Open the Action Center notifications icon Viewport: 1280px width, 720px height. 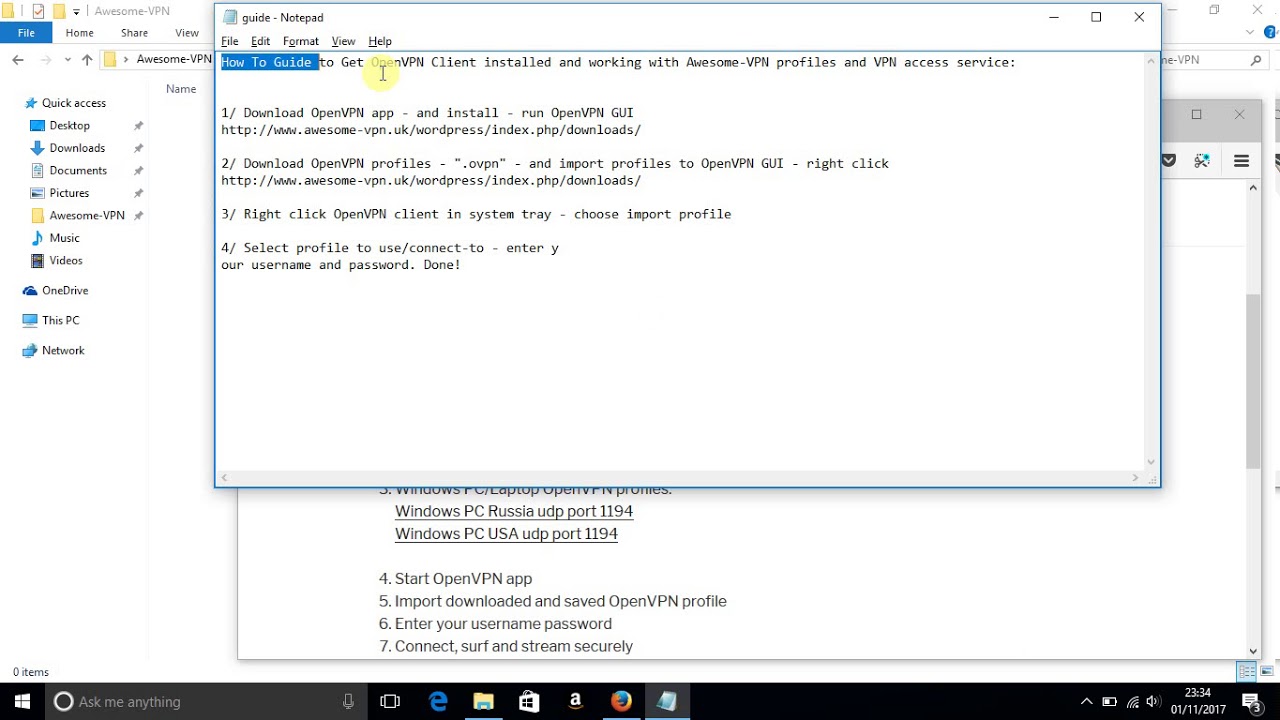coord(1251,701)
